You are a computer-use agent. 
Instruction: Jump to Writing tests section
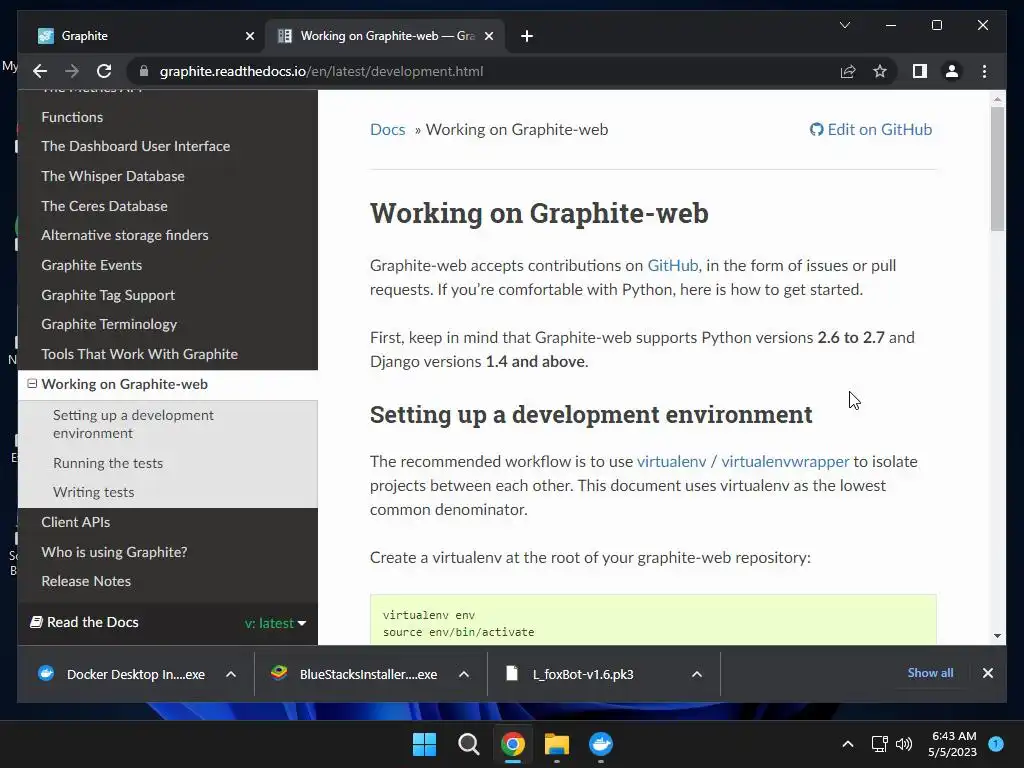[93, 492]
